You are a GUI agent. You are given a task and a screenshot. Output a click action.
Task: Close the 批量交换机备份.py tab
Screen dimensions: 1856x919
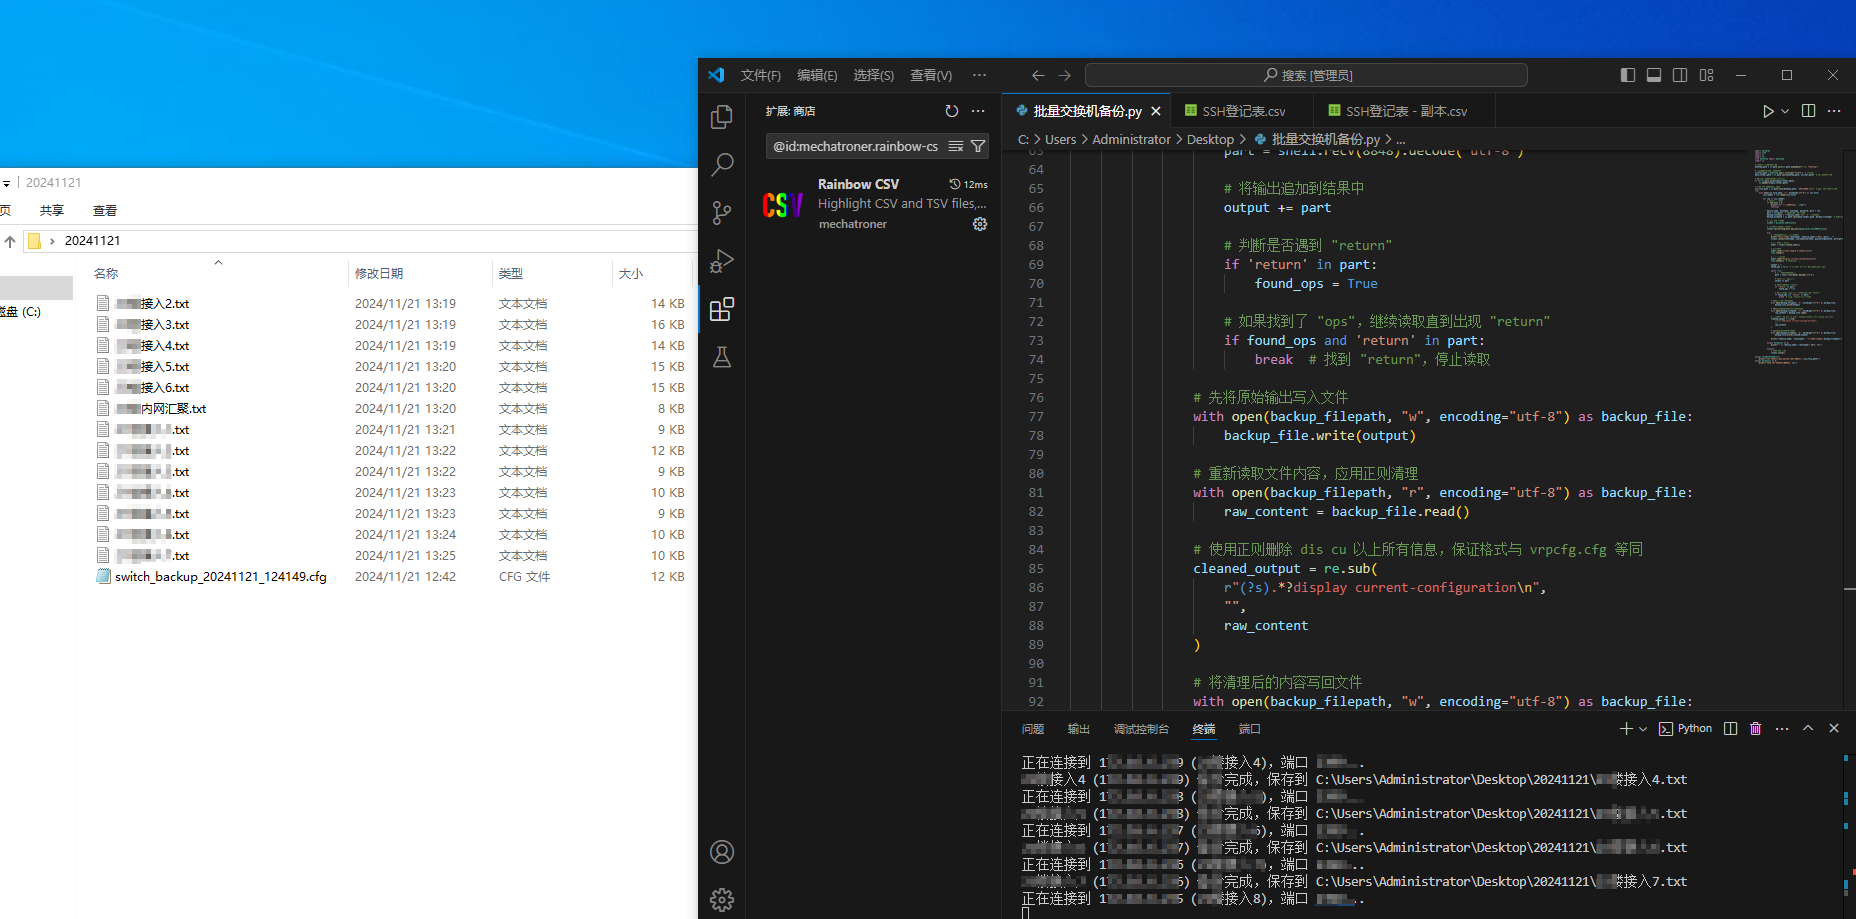tap(1156, 111)
